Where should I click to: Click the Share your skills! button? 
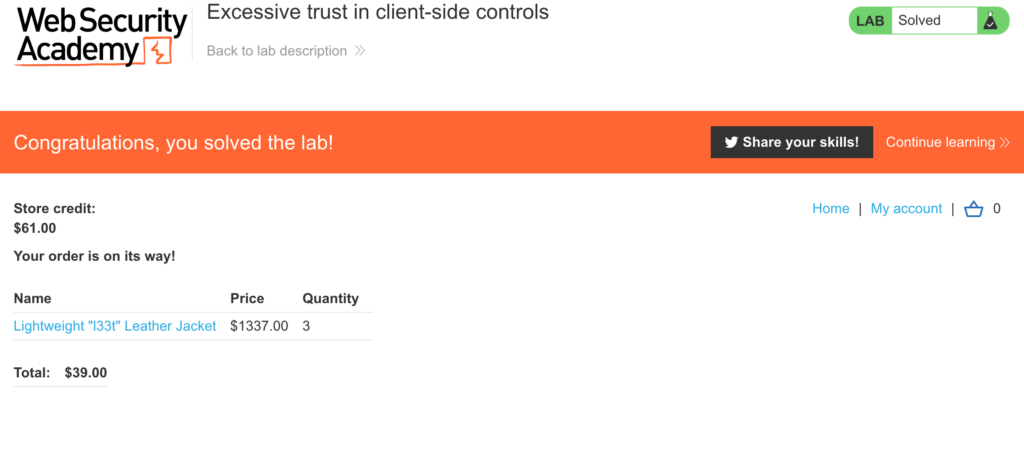point(792,142)
